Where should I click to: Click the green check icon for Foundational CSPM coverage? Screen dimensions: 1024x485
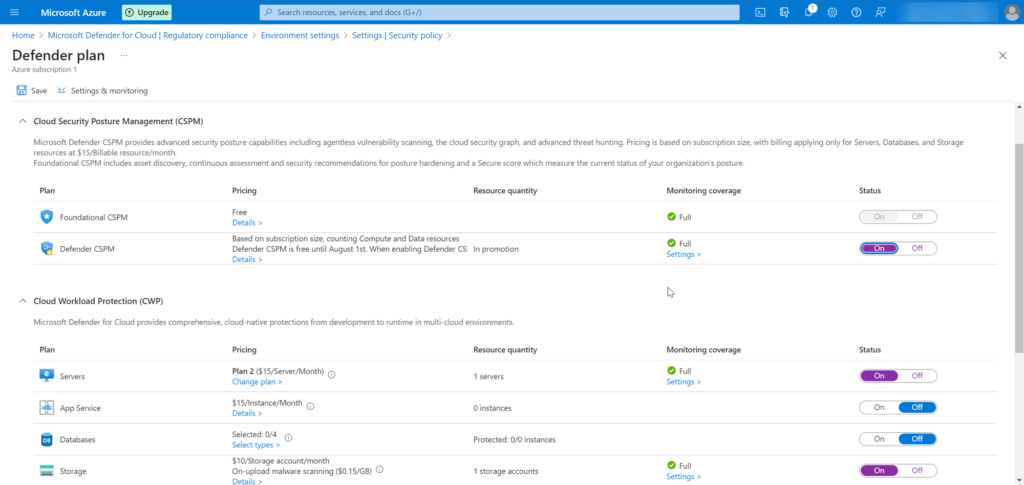coord(671,216)
